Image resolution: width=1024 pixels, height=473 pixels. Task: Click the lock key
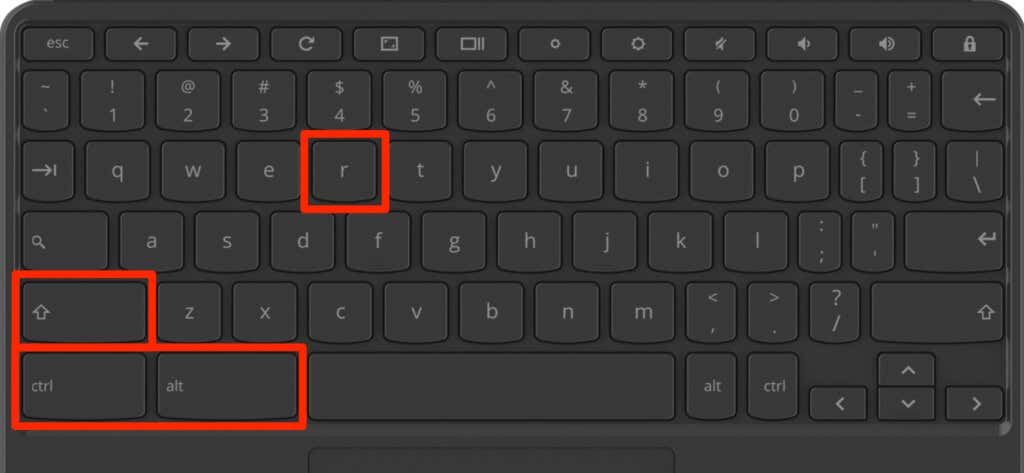(x=968, y=44)
